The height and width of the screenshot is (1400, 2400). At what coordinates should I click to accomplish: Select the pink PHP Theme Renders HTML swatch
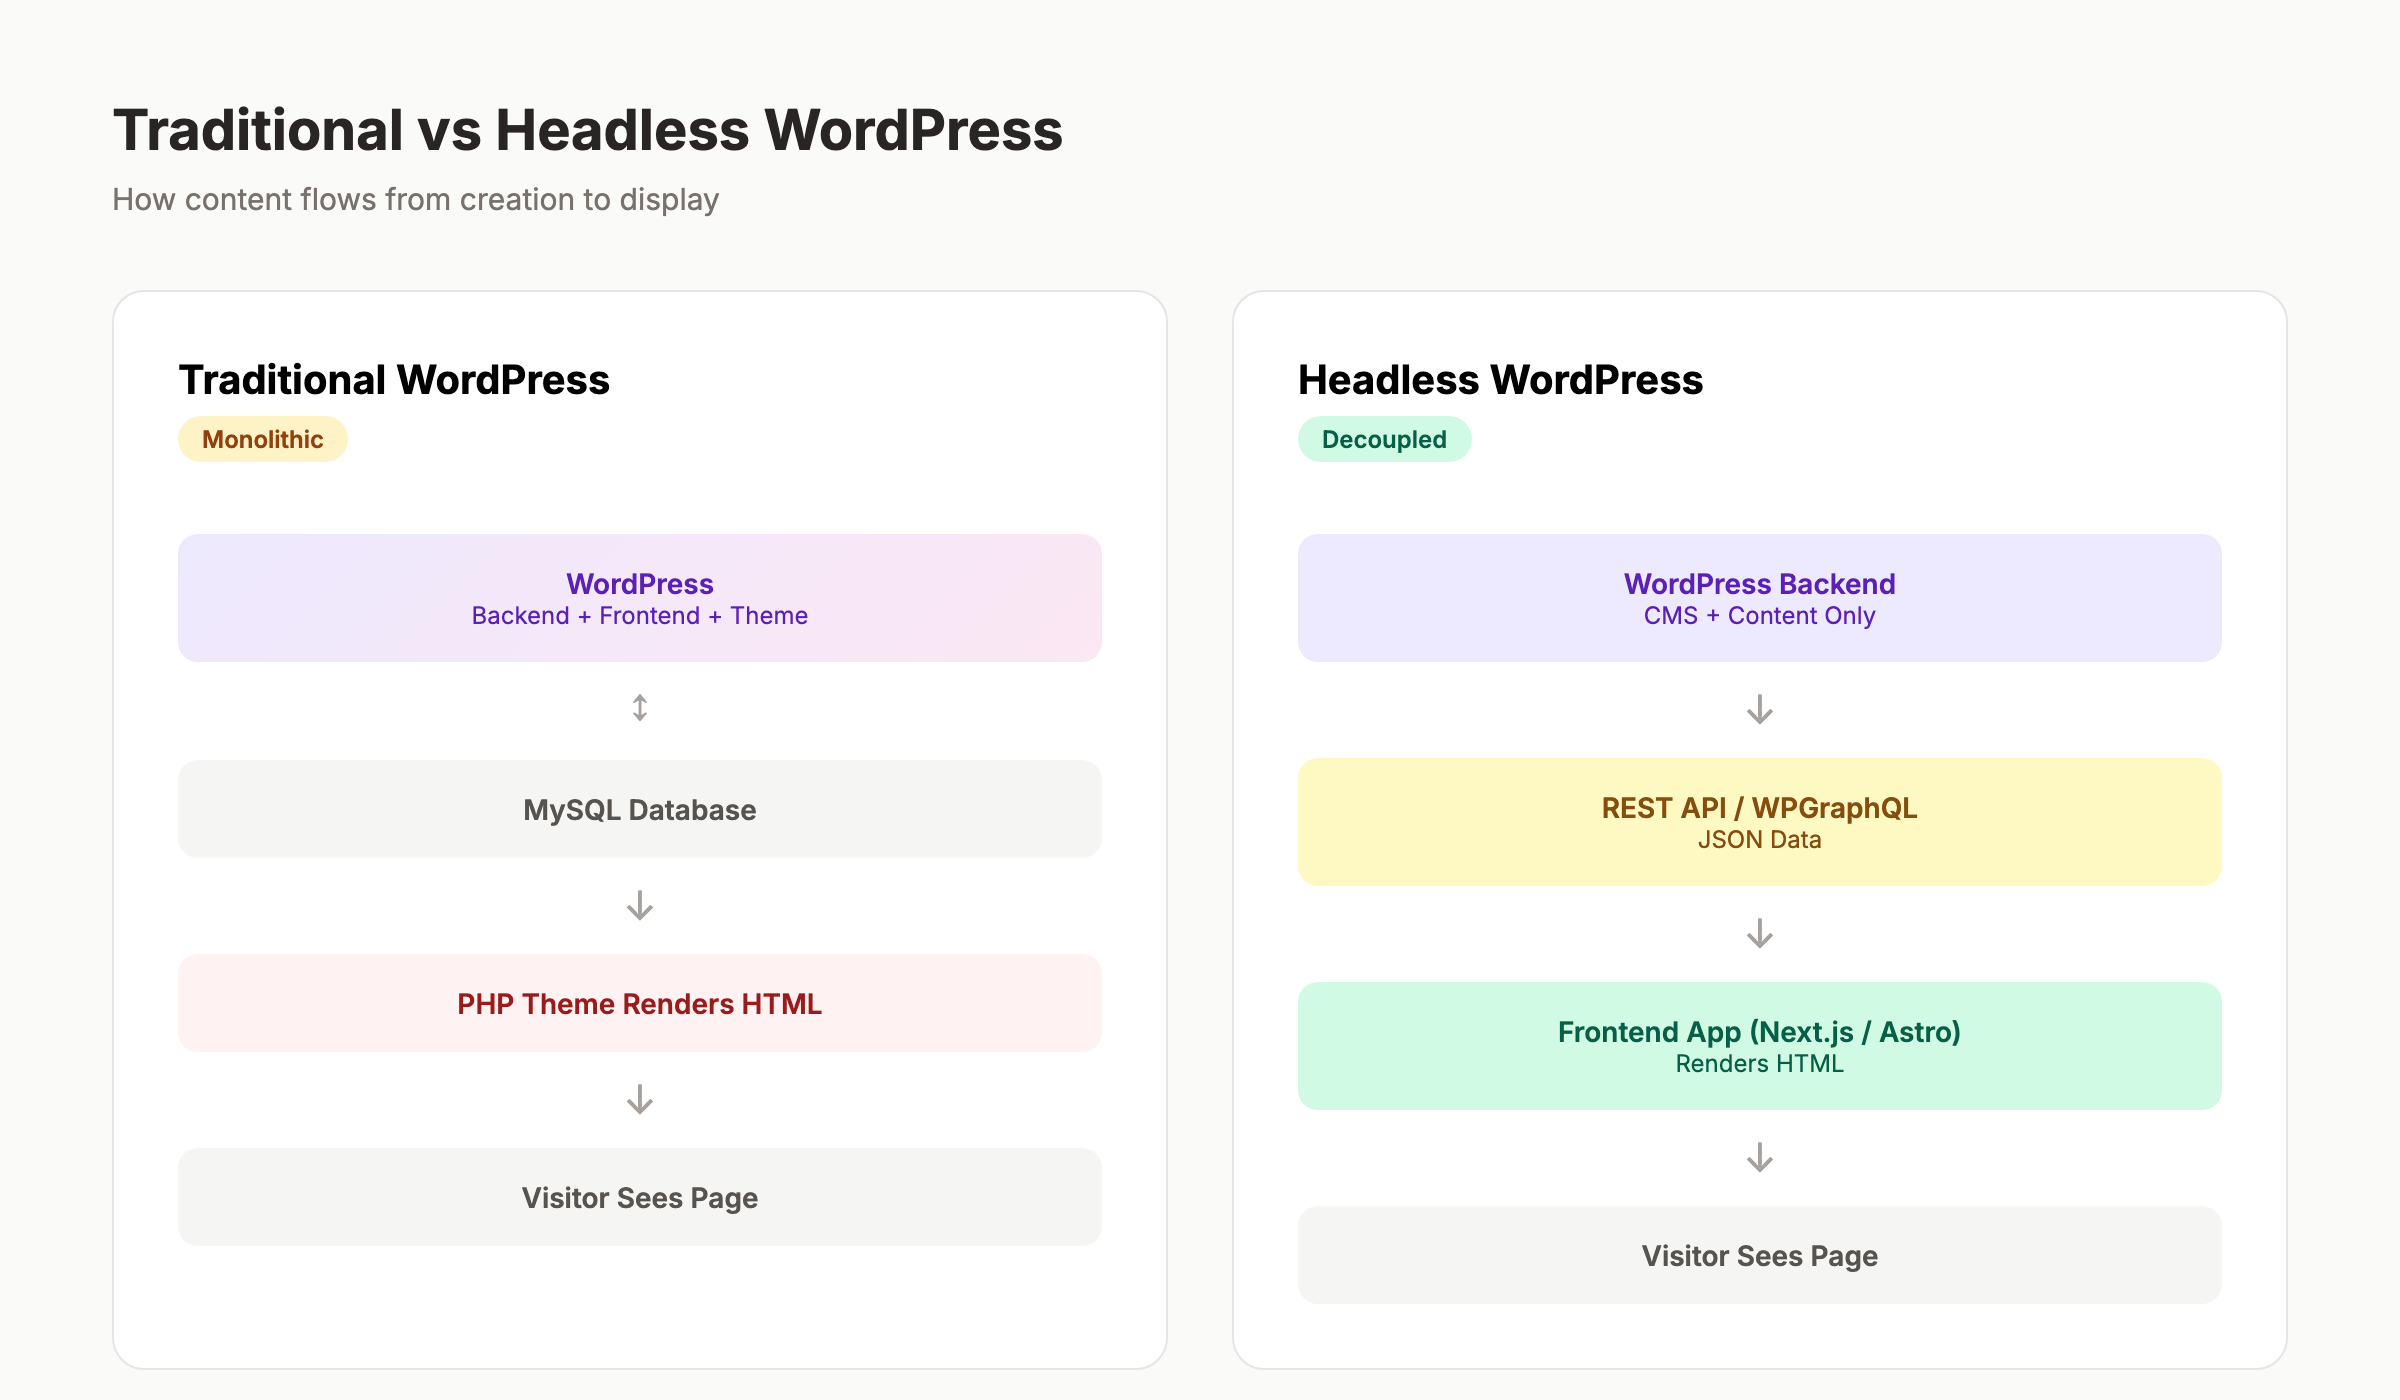(x=639, y=1003)
